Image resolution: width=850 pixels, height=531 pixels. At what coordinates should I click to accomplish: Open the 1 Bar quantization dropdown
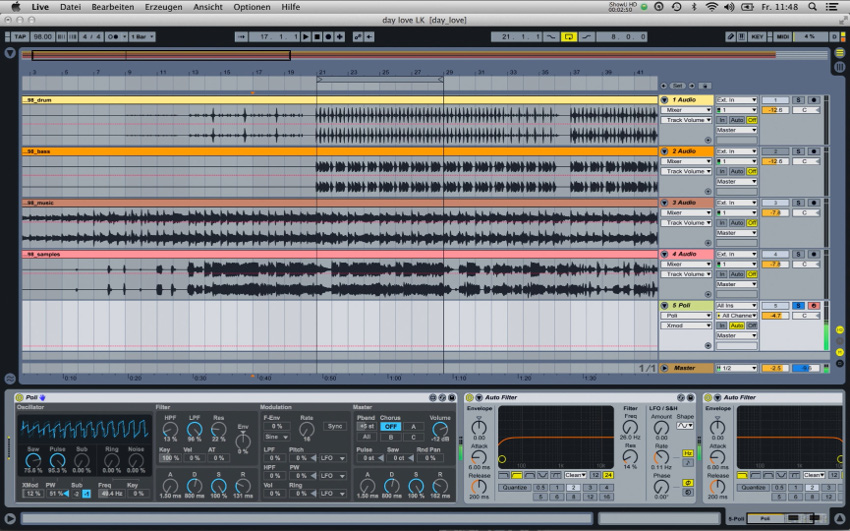pos(142,37)
